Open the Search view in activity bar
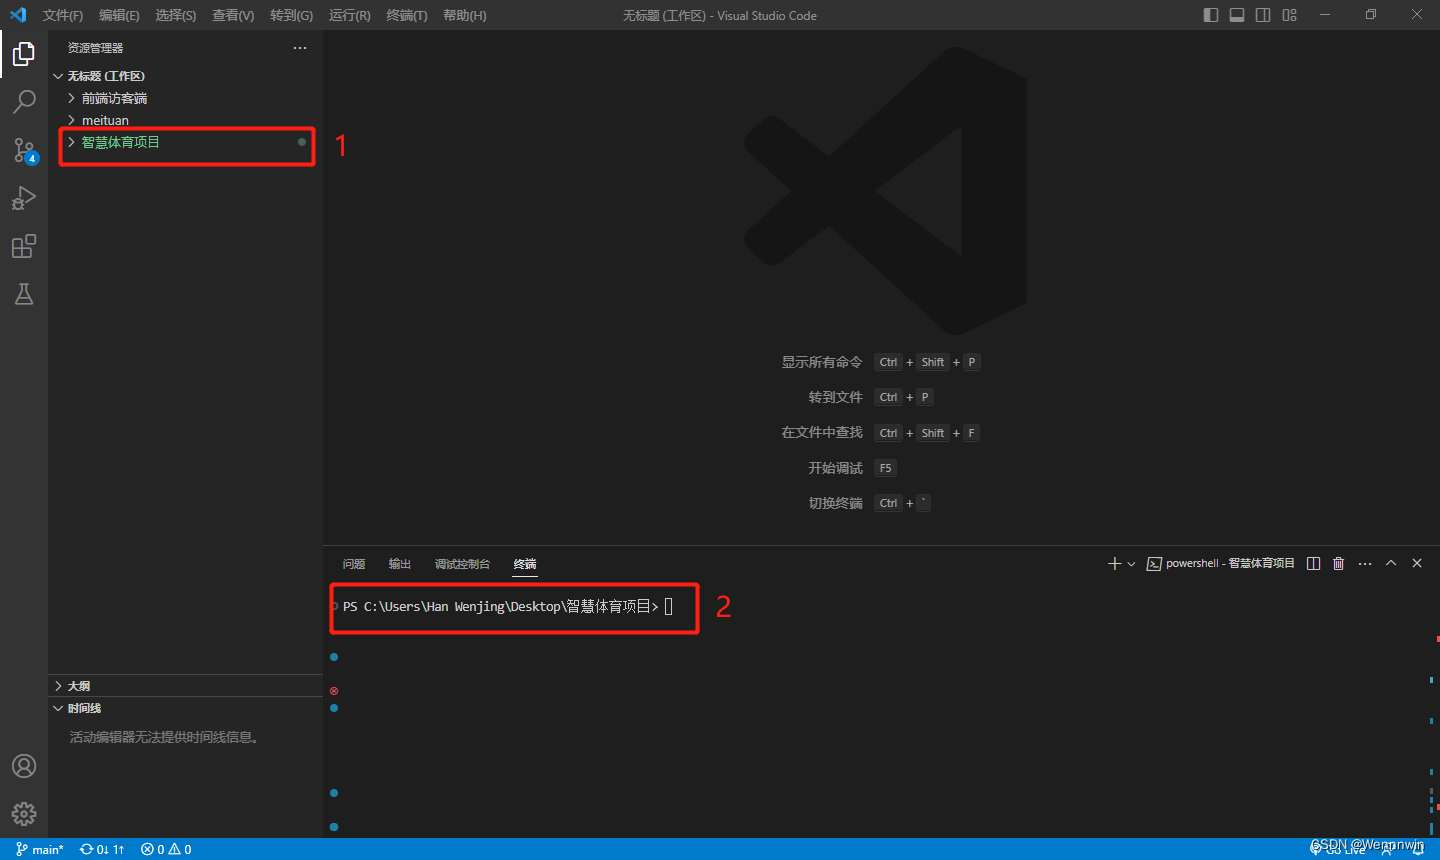Image resolution: width=1440 pixels, height=860 pixels. [x=24, y=101]
